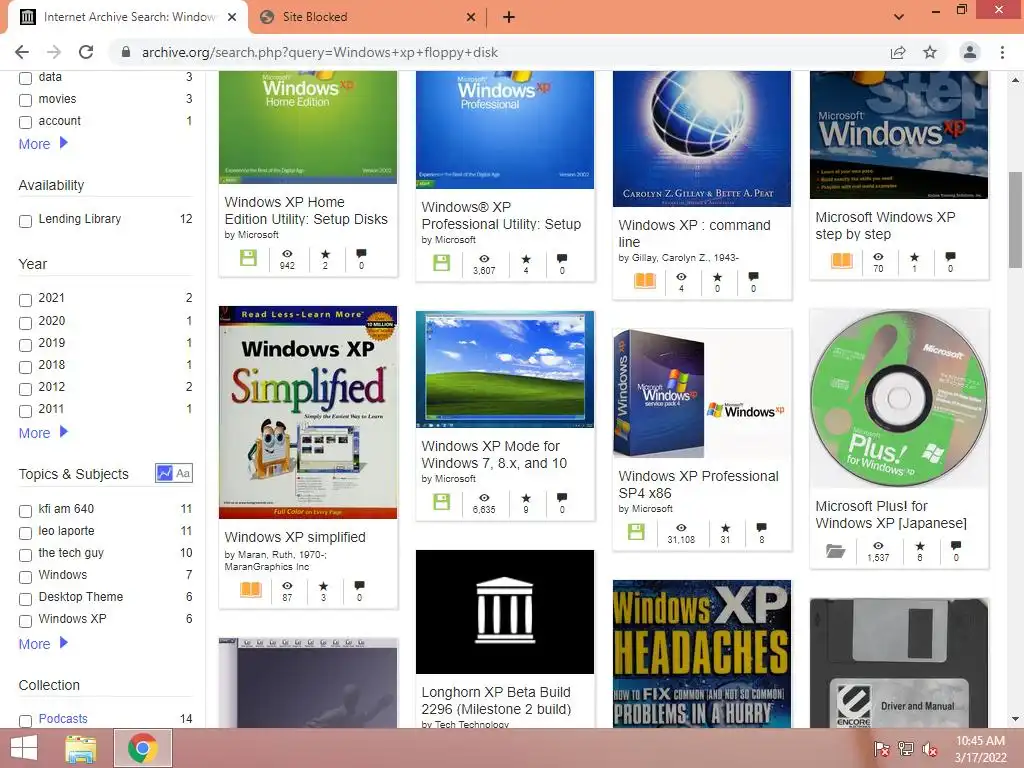Show the tab search chevron

899,17
